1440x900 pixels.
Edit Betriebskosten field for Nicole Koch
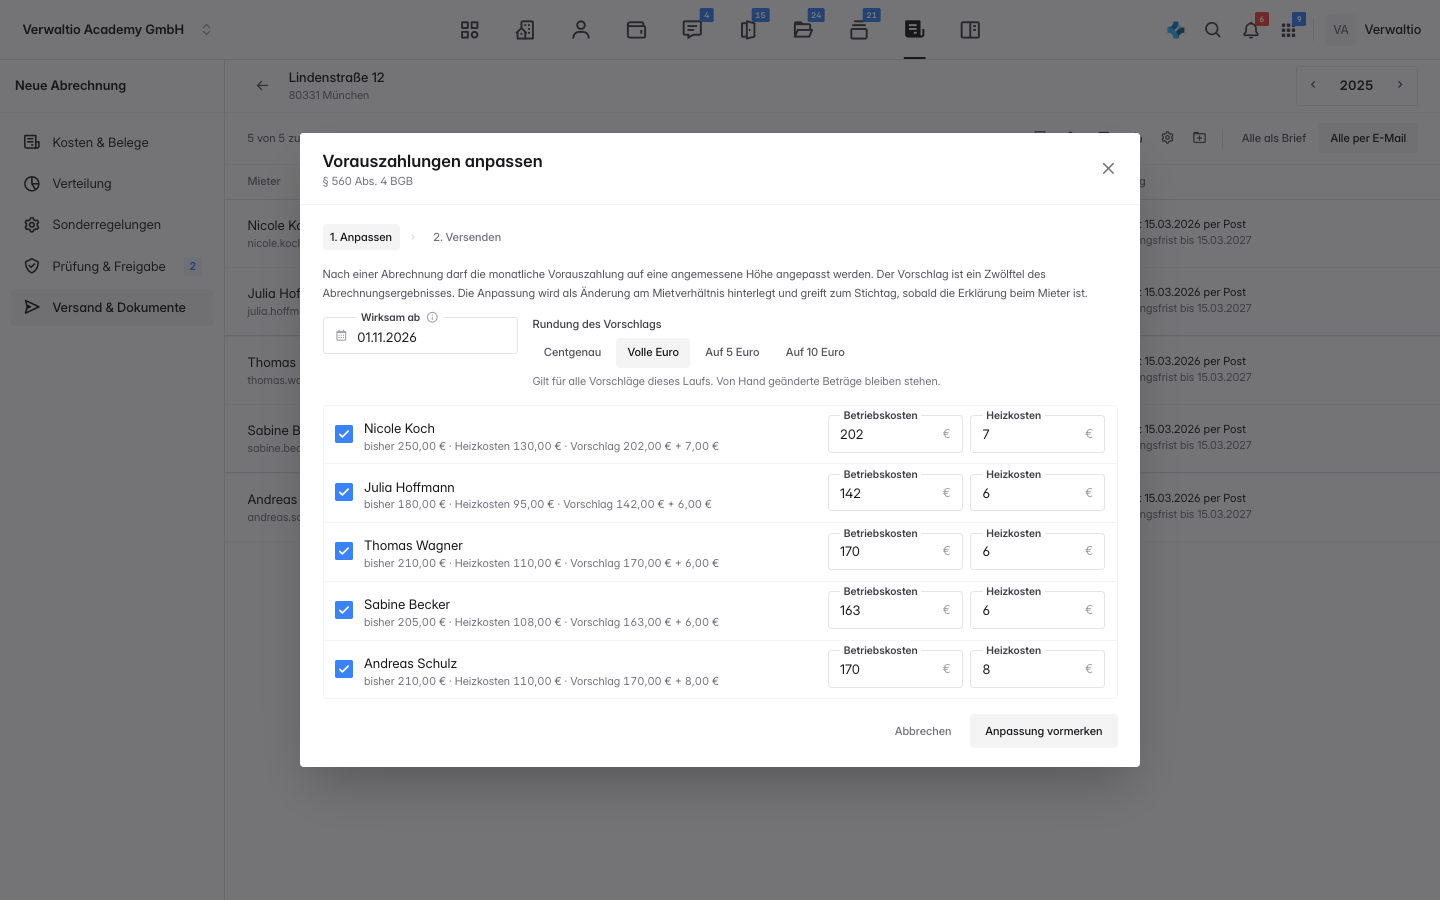click(895, 434)
